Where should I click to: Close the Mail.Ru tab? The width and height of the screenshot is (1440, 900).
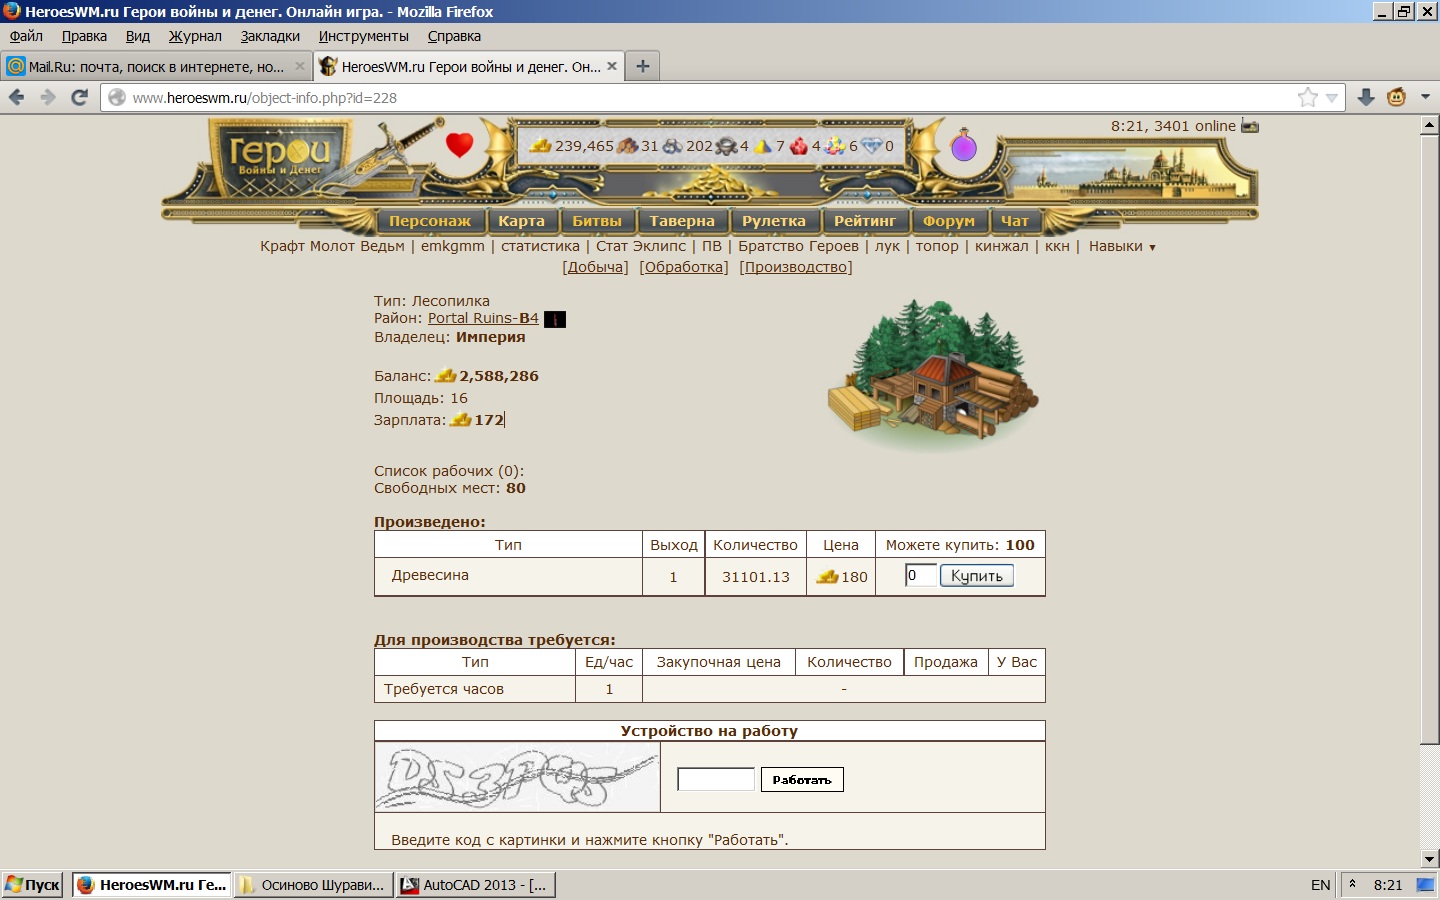point(299,66)
